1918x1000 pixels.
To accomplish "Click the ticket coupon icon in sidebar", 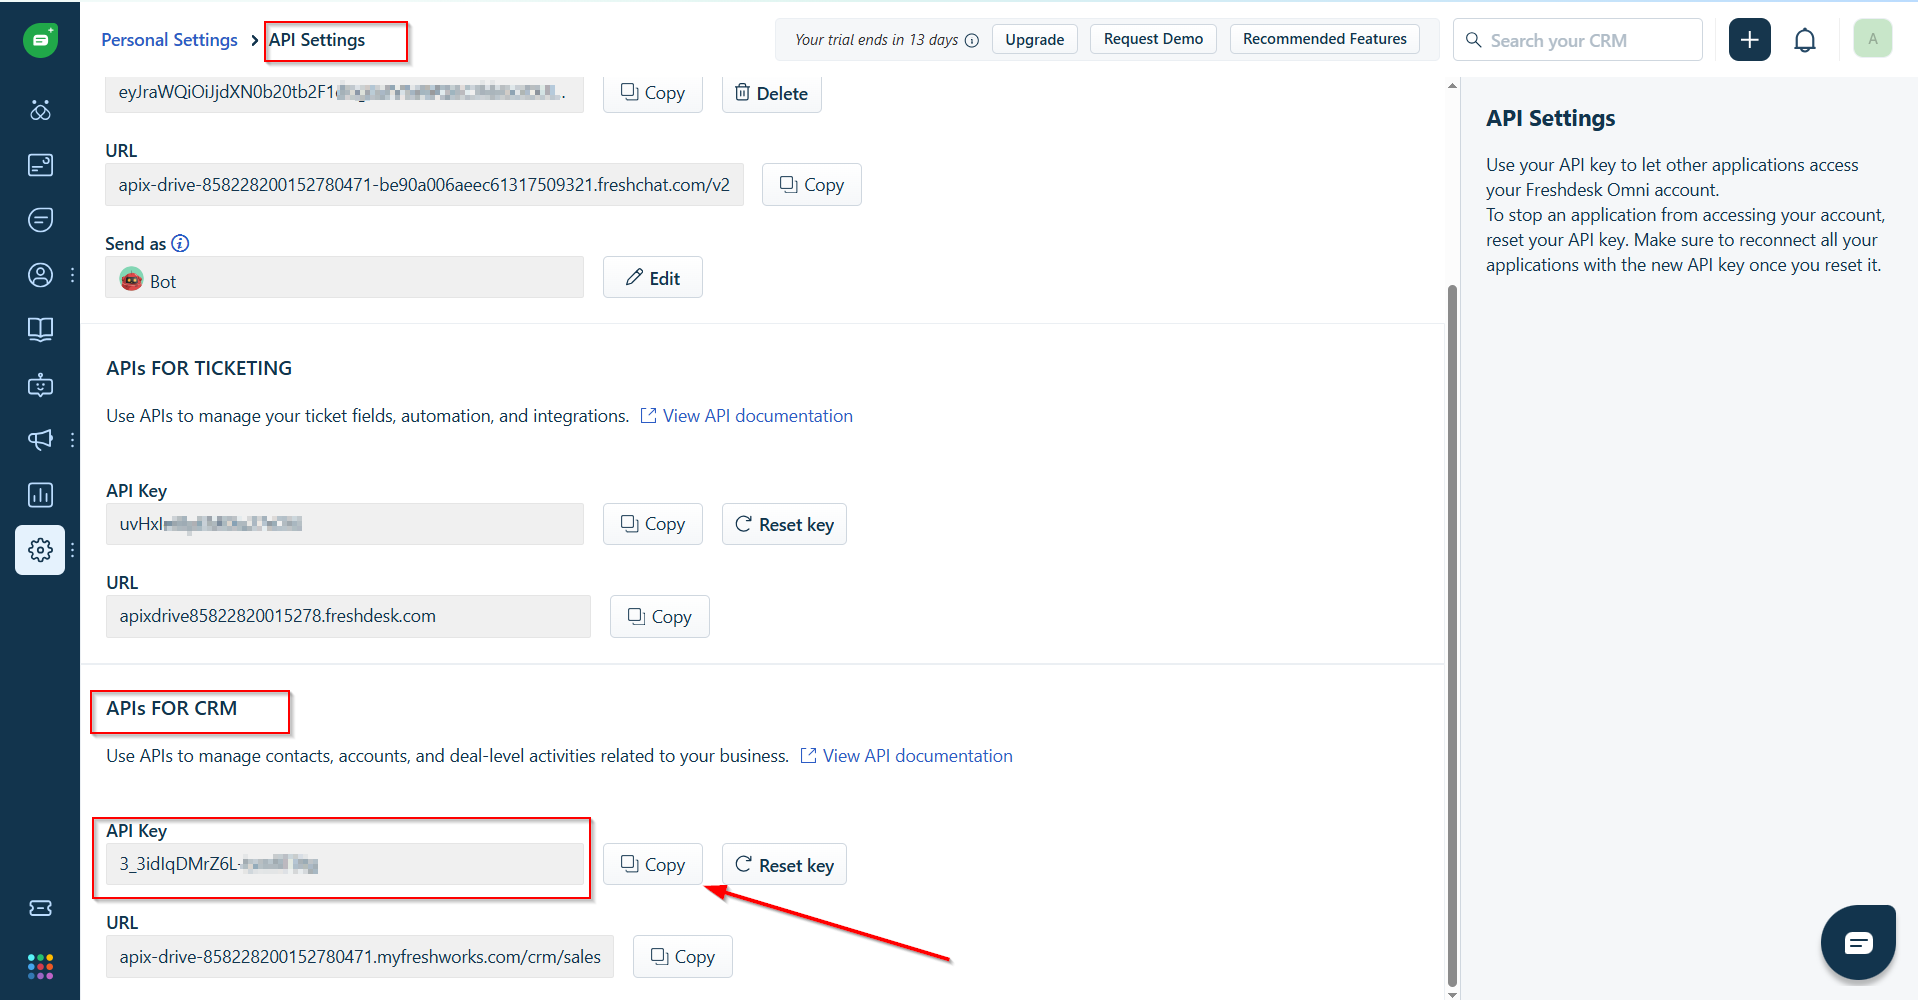I will (x=40, y=908).
